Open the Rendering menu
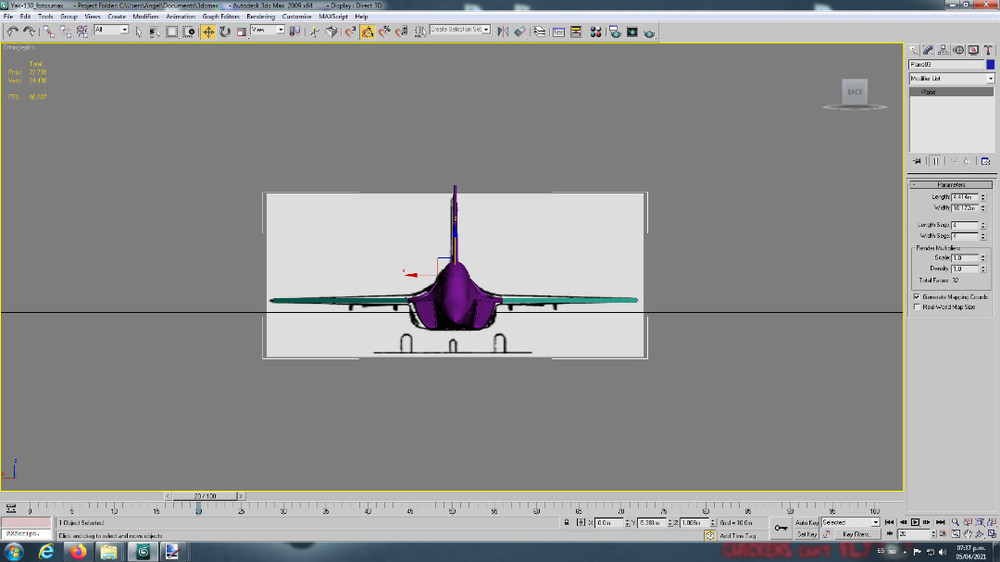The width and height of the screenshot is (1000, 562). [x=260, y=17]
